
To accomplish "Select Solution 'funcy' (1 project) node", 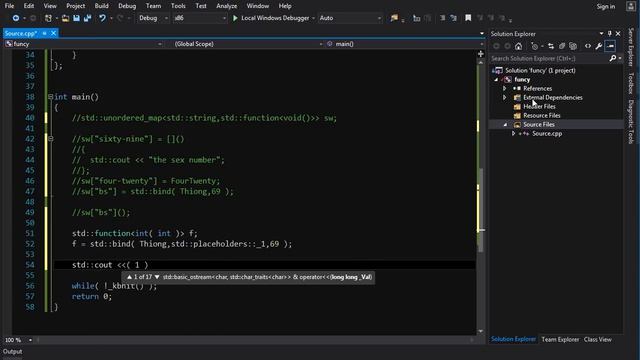I will pos(540,70).
